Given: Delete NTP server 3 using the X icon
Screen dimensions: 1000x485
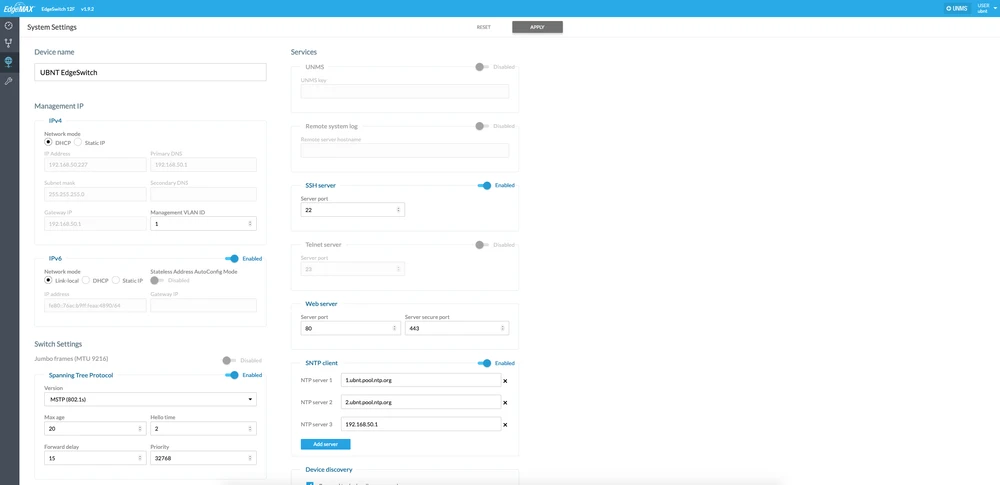Looking at the screenshot, I should point(505,424).
